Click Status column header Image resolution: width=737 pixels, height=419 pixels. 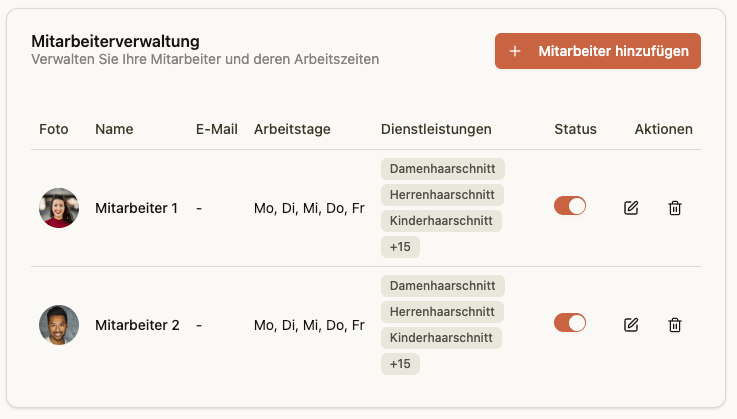[575, 129]
